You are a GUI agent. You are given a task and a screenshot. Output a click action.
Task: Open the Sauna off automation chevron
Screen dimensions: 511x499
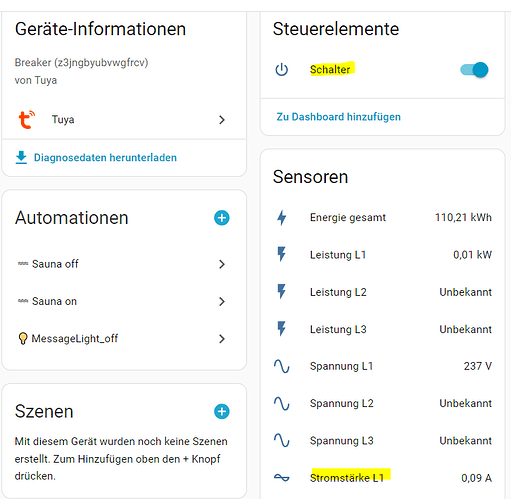[x=222, y=264]
